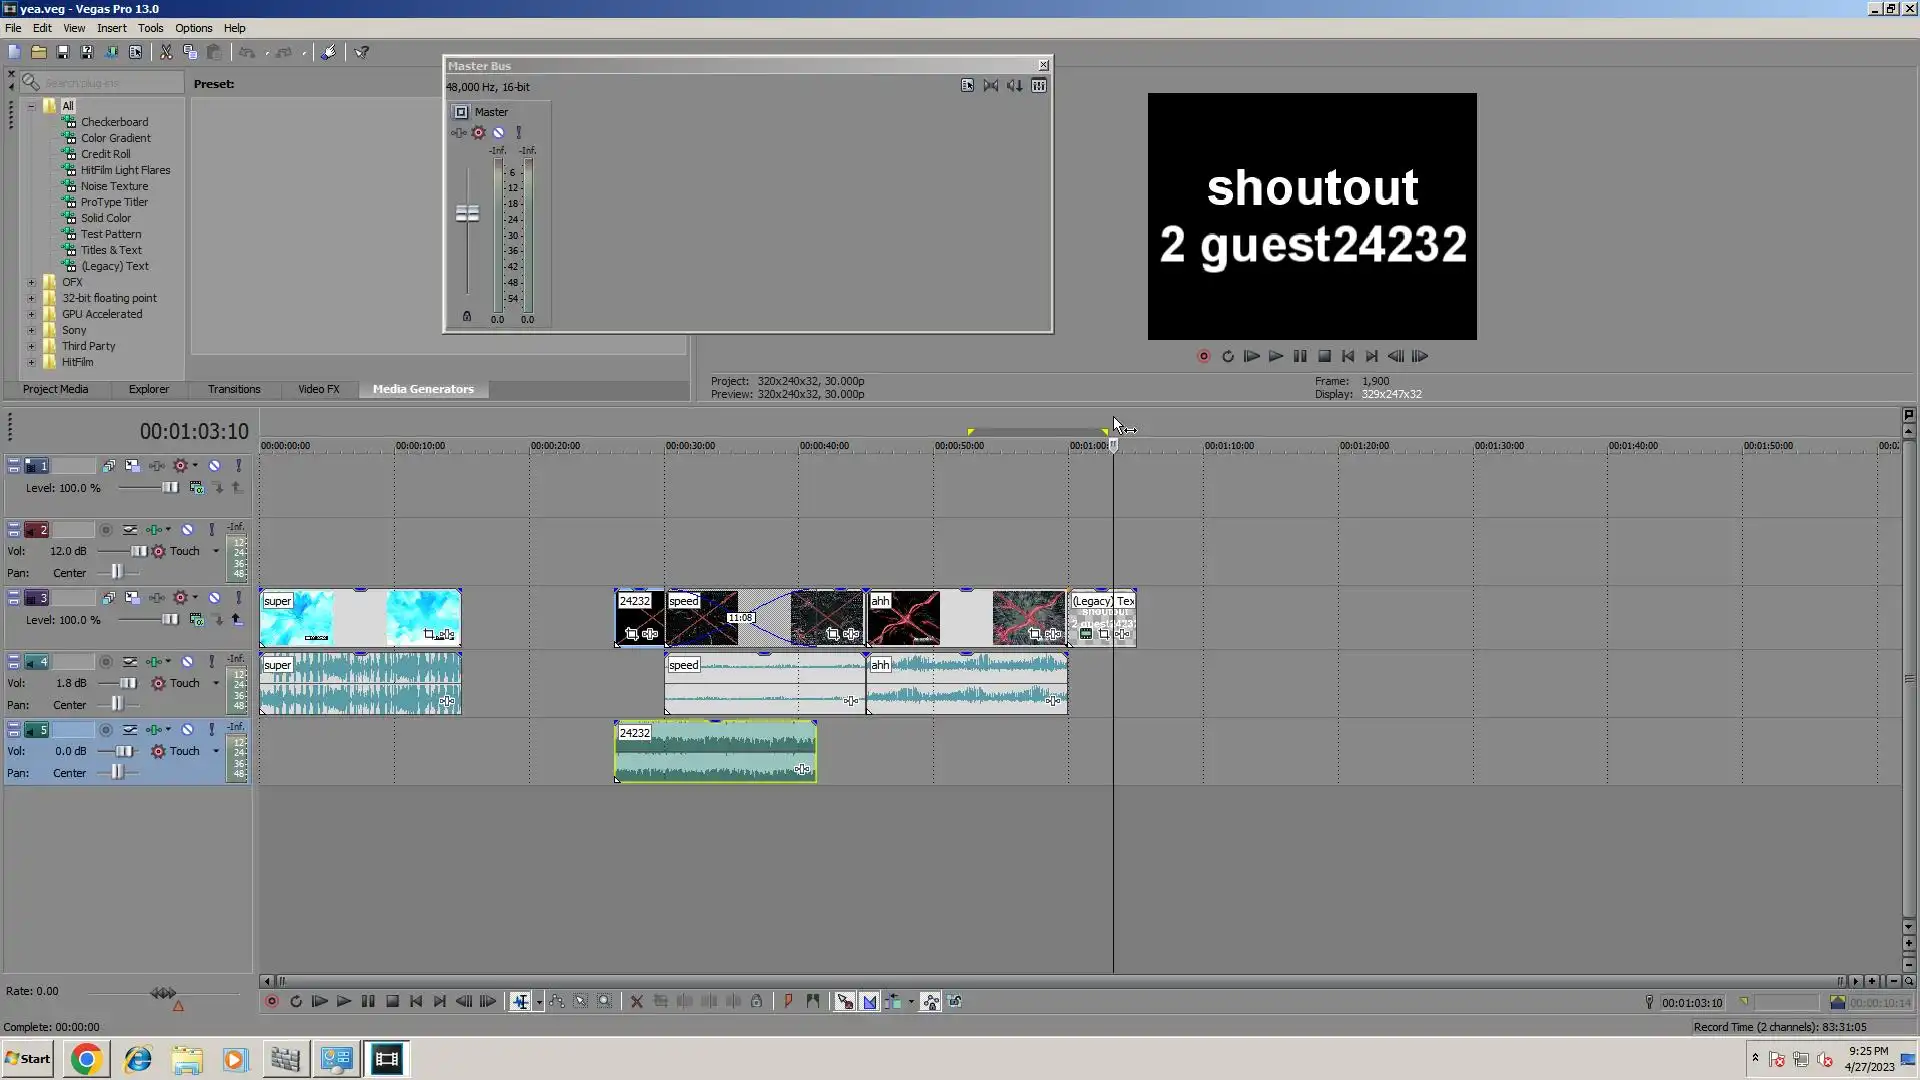Arm audio track 5 for record
The image size is (1920, 1080).
point(106,730)
